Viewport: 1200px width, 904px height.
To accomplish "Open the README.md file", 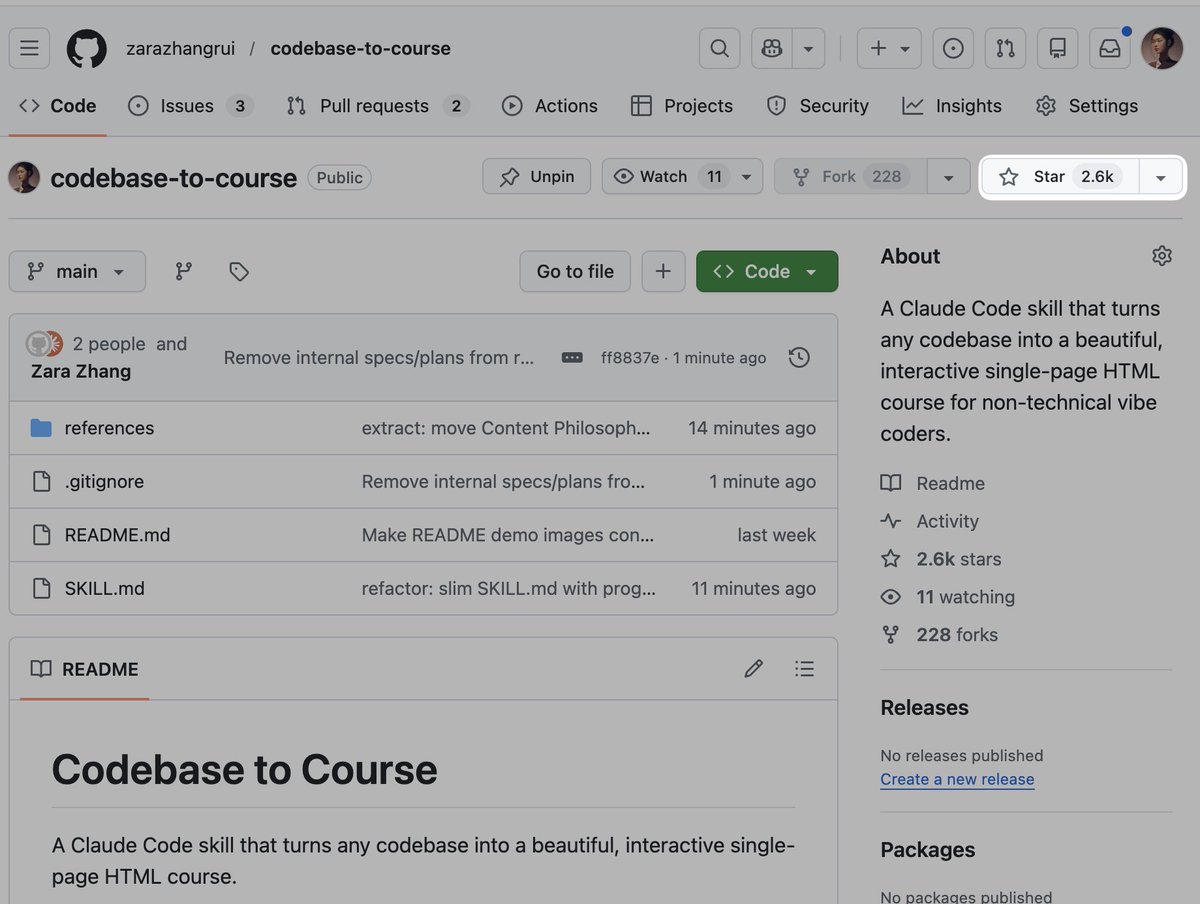I will click(117, 535).
